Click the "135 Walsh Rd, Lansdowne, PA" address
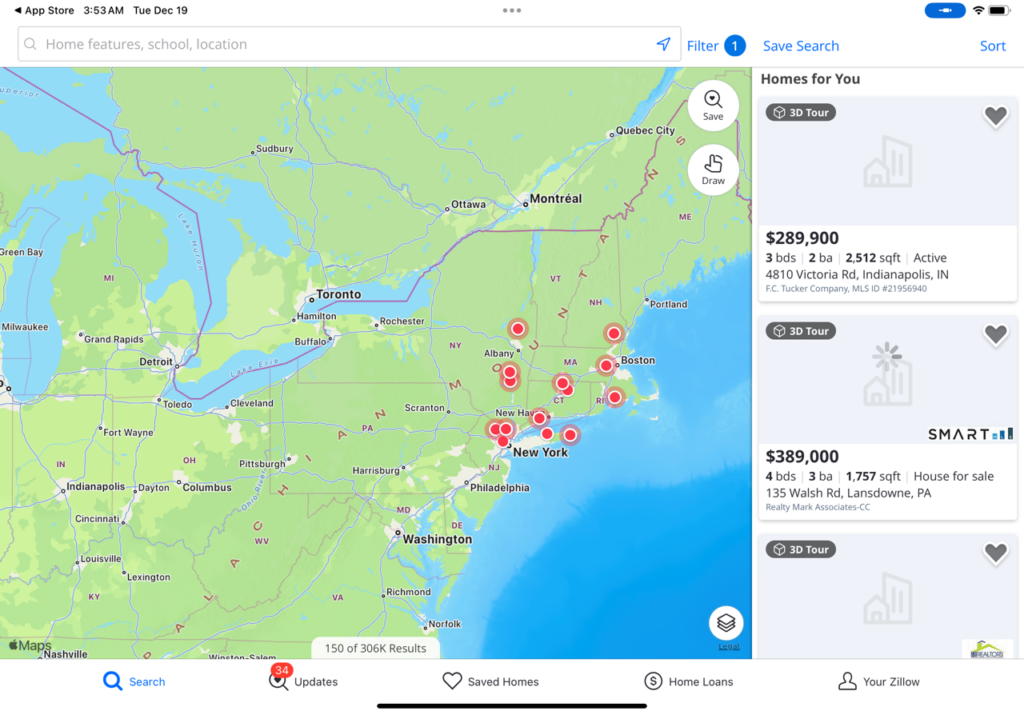Viewport: 1024px width, 715px height. tap(848, 493)
